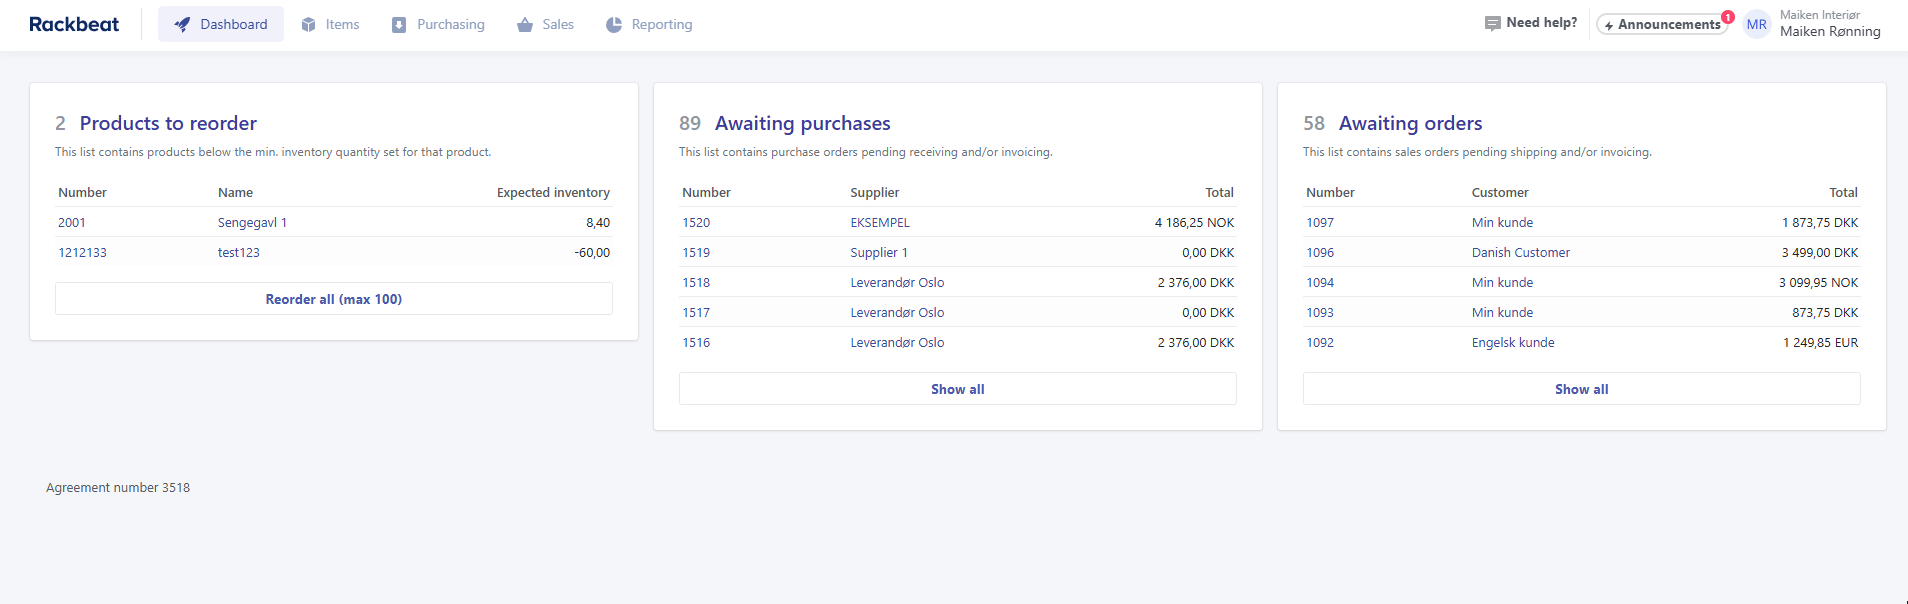
Task: Open purchase order 1520
Action: pos(696,223)
